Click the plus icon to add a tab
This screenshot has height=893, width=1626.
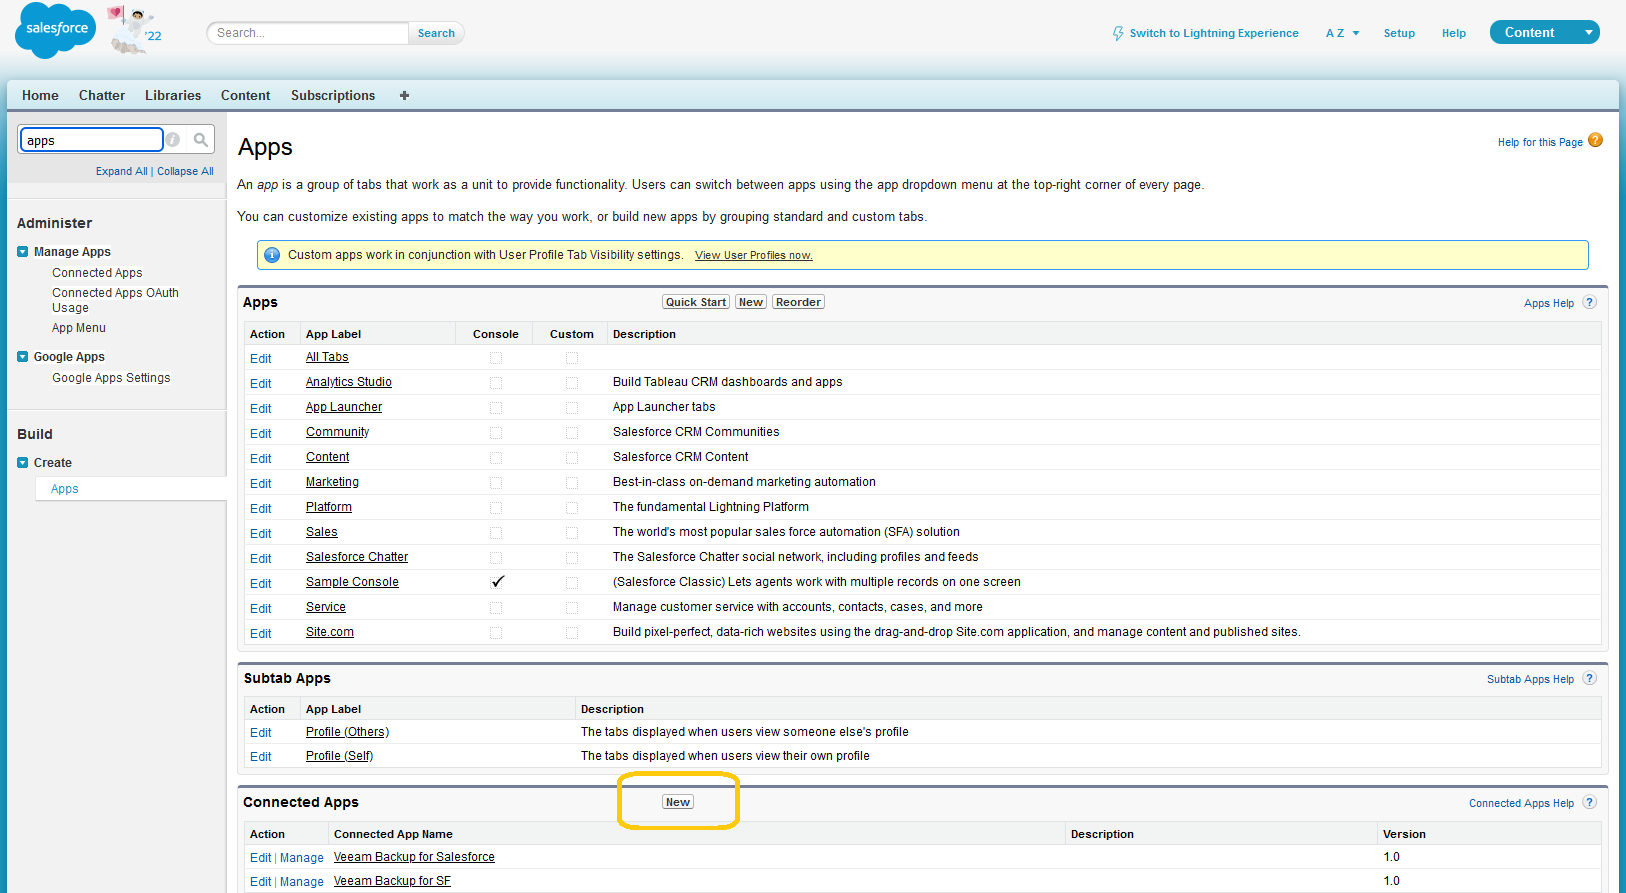pos(404,95)
